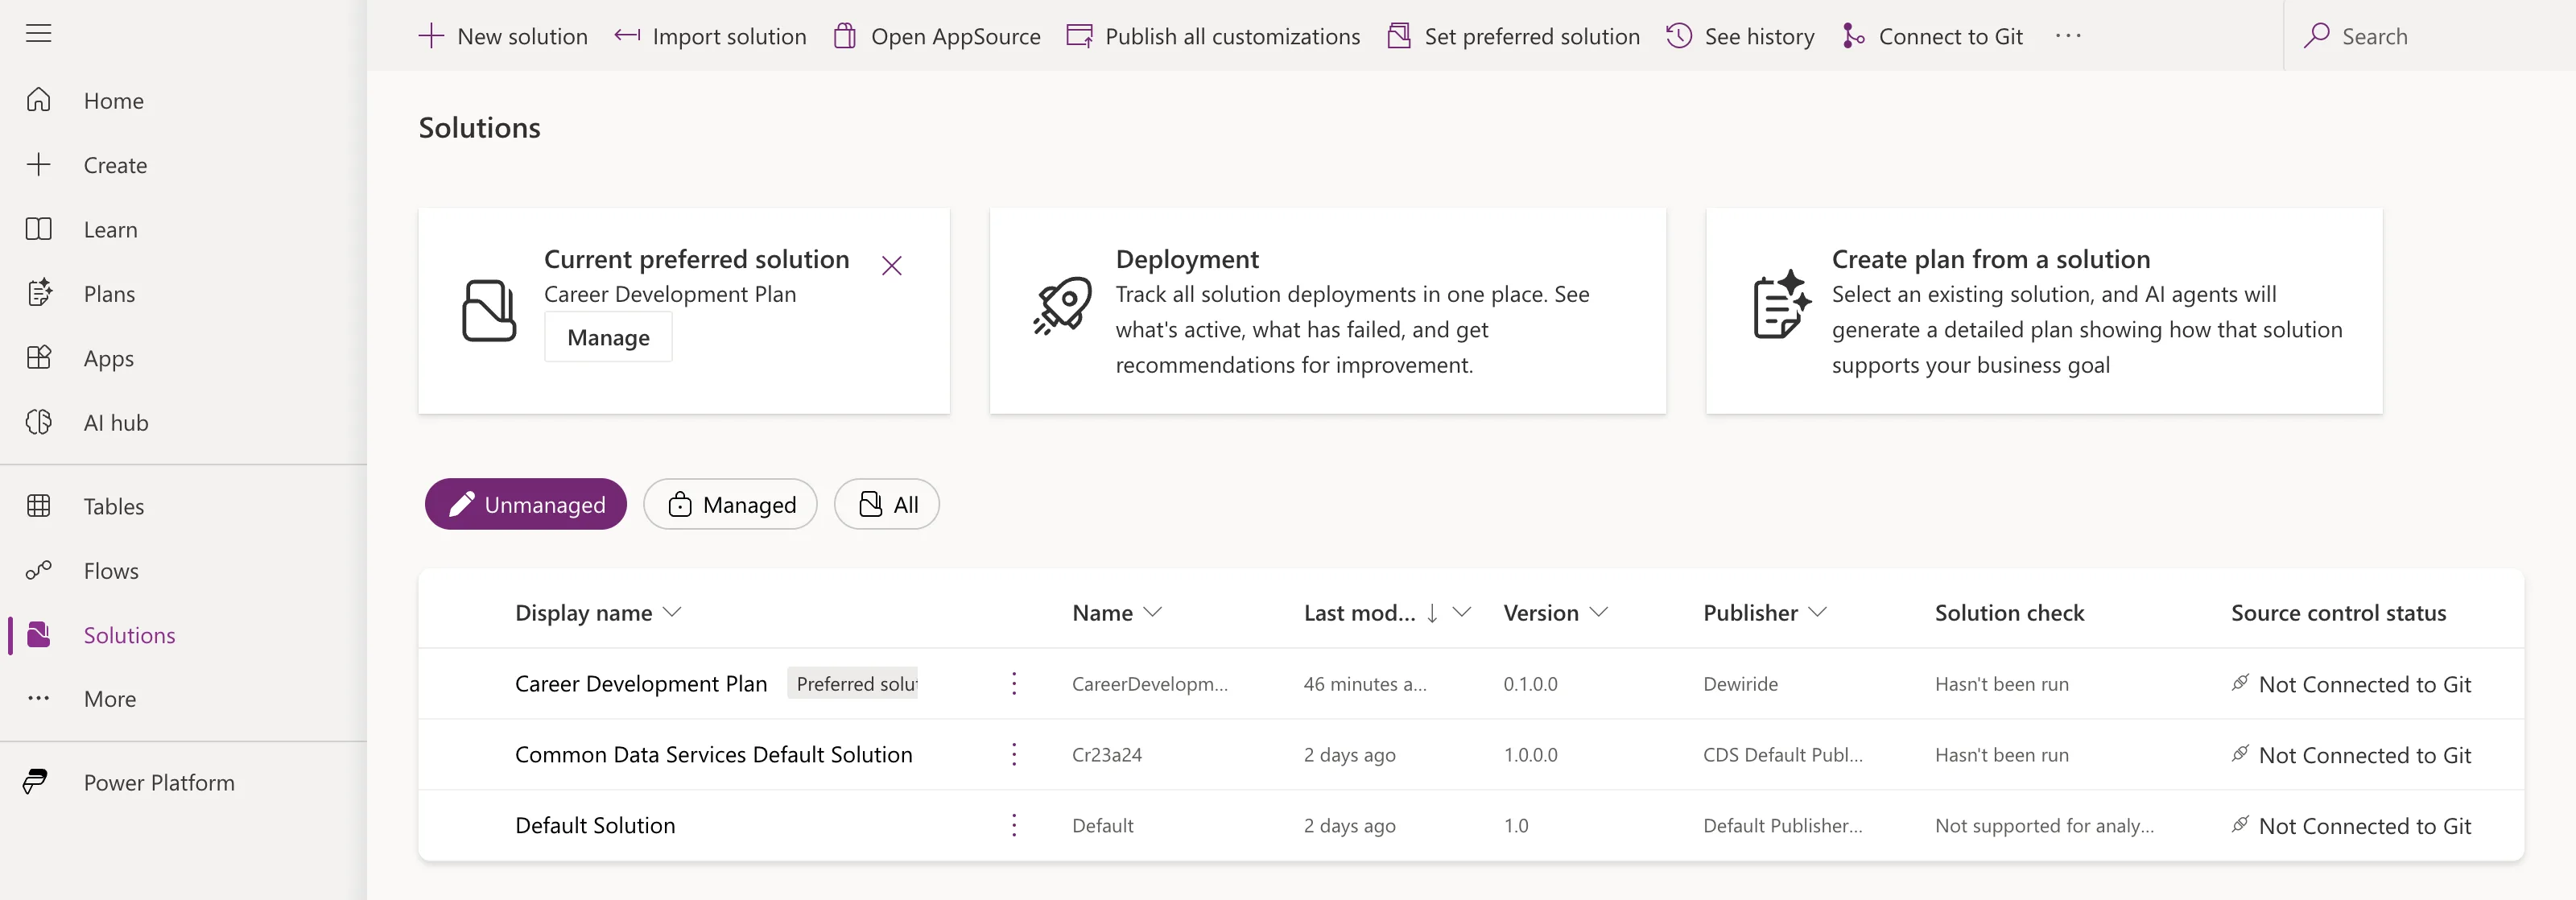This screenshot has height=900, width=2576.
Task: Click Publish all customizations
Action: click(1213, 36)
